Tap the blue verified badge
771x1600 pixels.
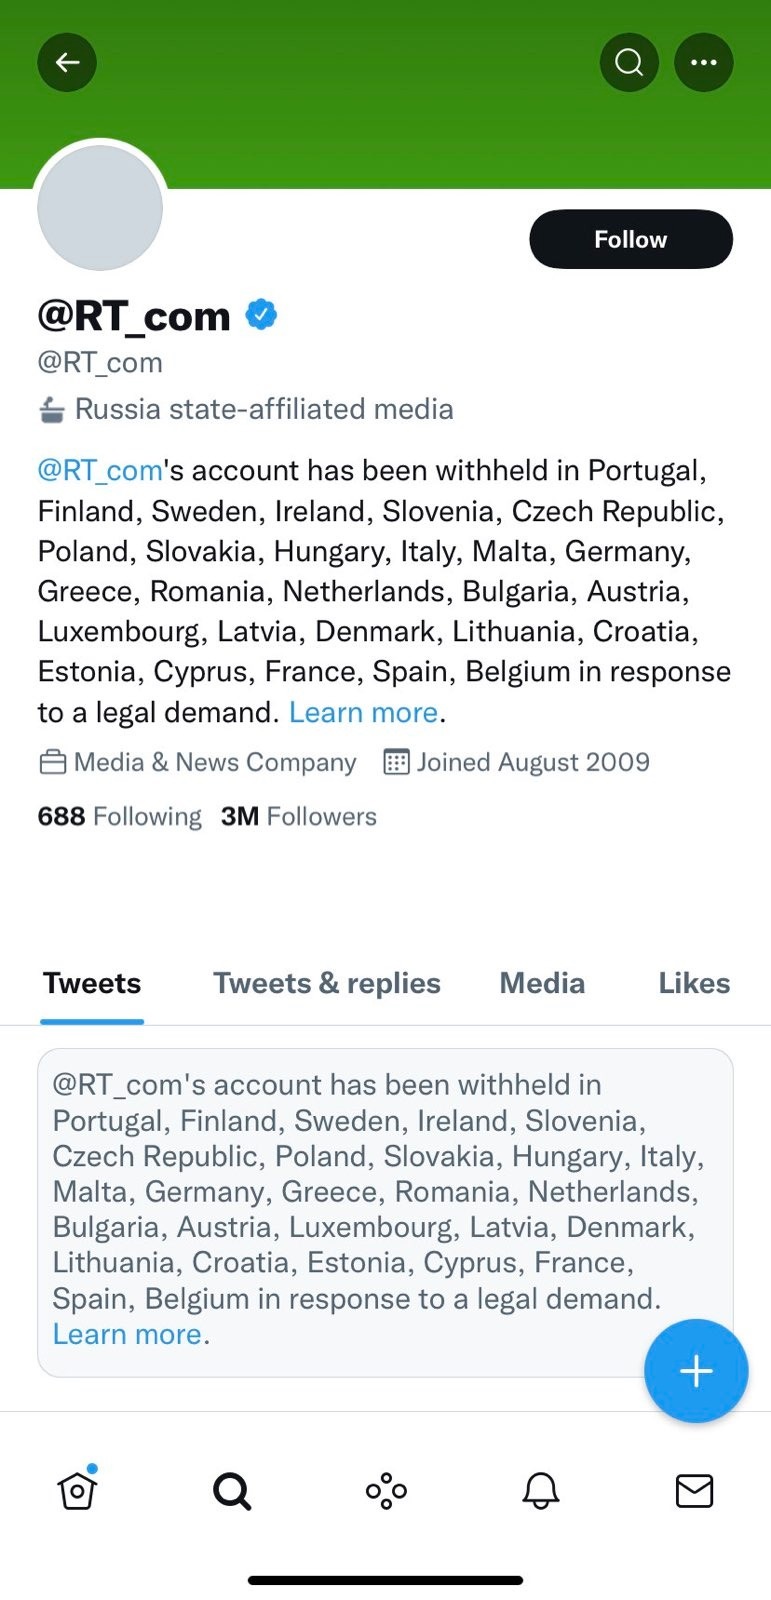pos(262,315)
